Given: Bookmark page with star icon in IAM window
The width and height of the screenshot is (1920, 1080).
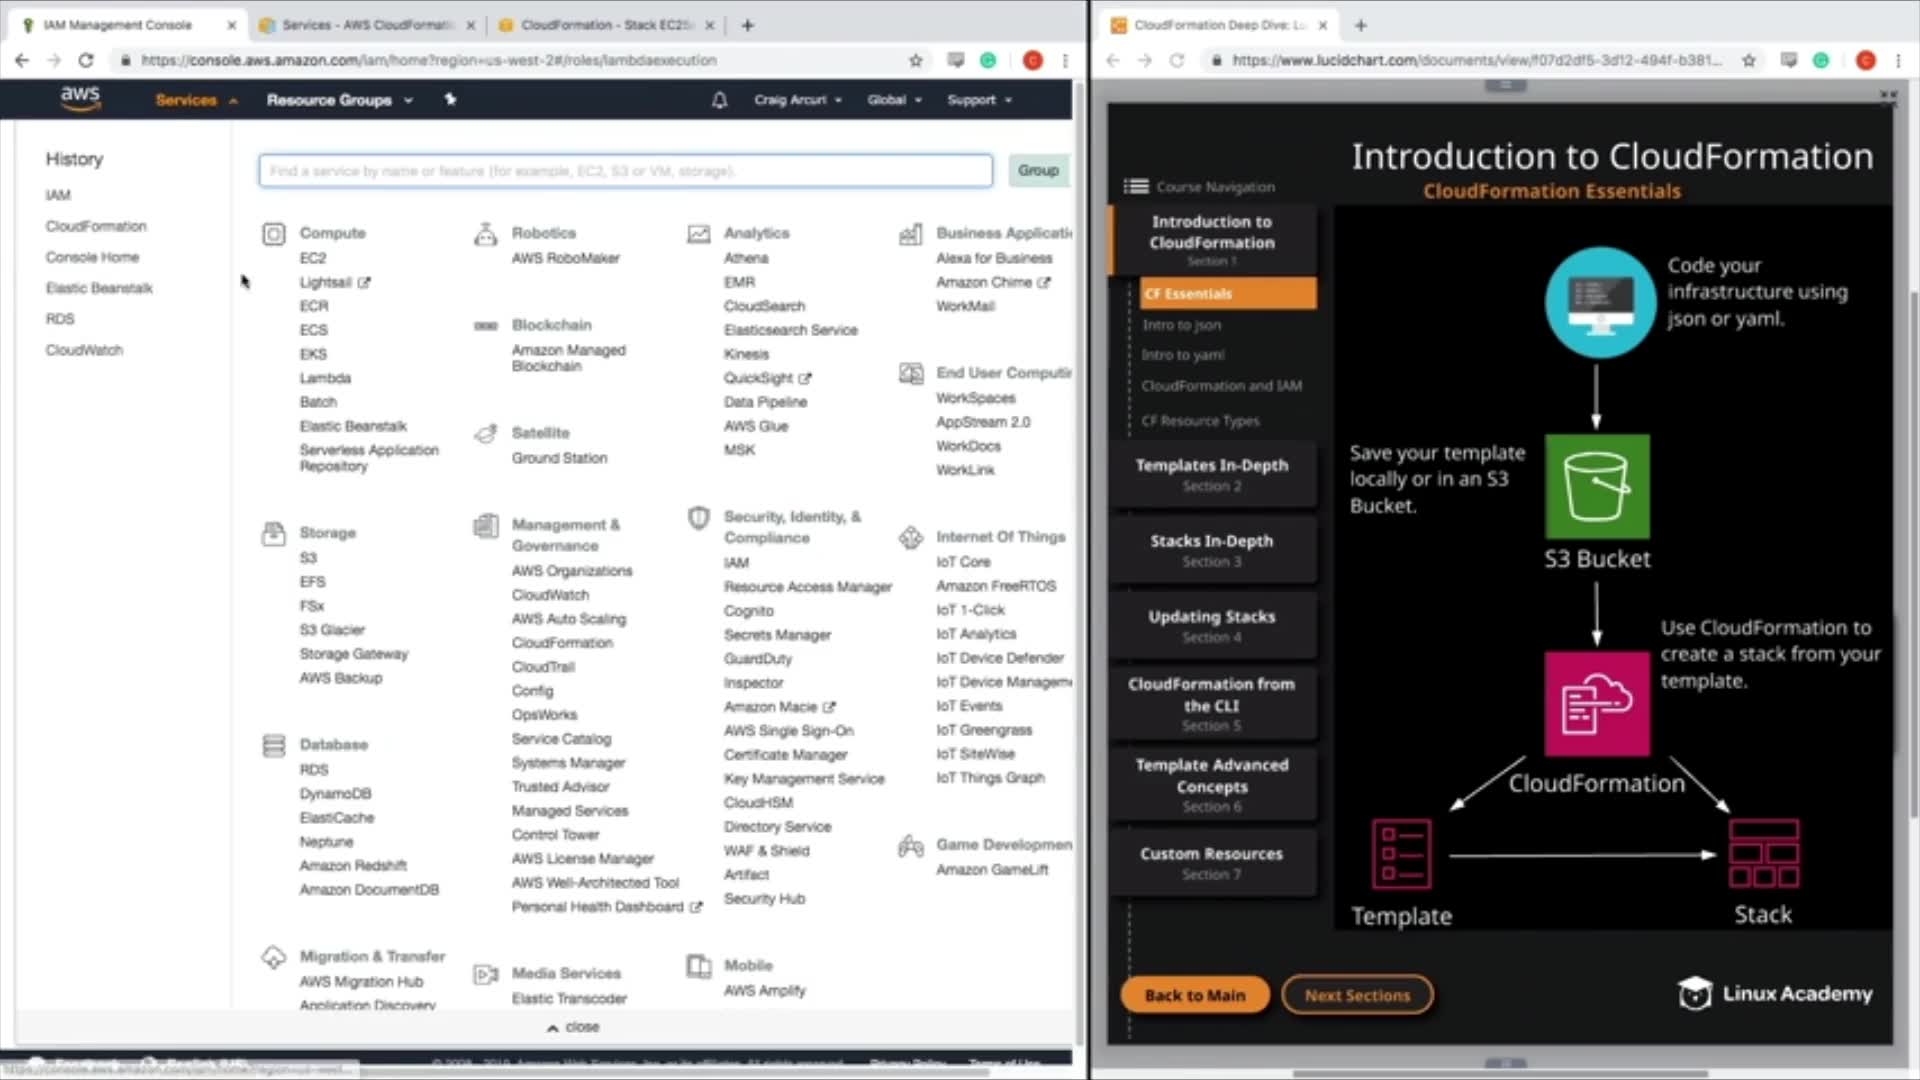Looking at the screenshot, I should [x=915, y=60].
